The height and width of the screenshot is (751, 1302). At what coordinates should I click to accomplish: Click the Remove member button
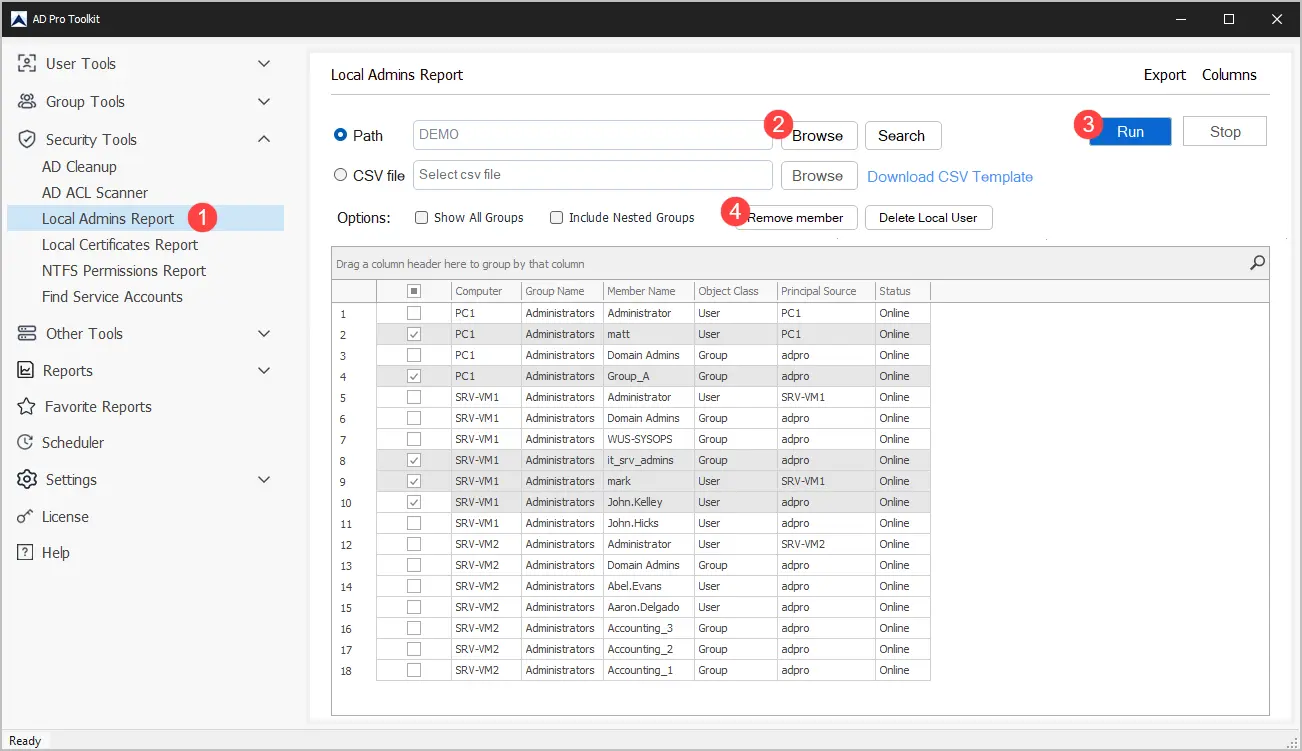(x=796, y=217)
